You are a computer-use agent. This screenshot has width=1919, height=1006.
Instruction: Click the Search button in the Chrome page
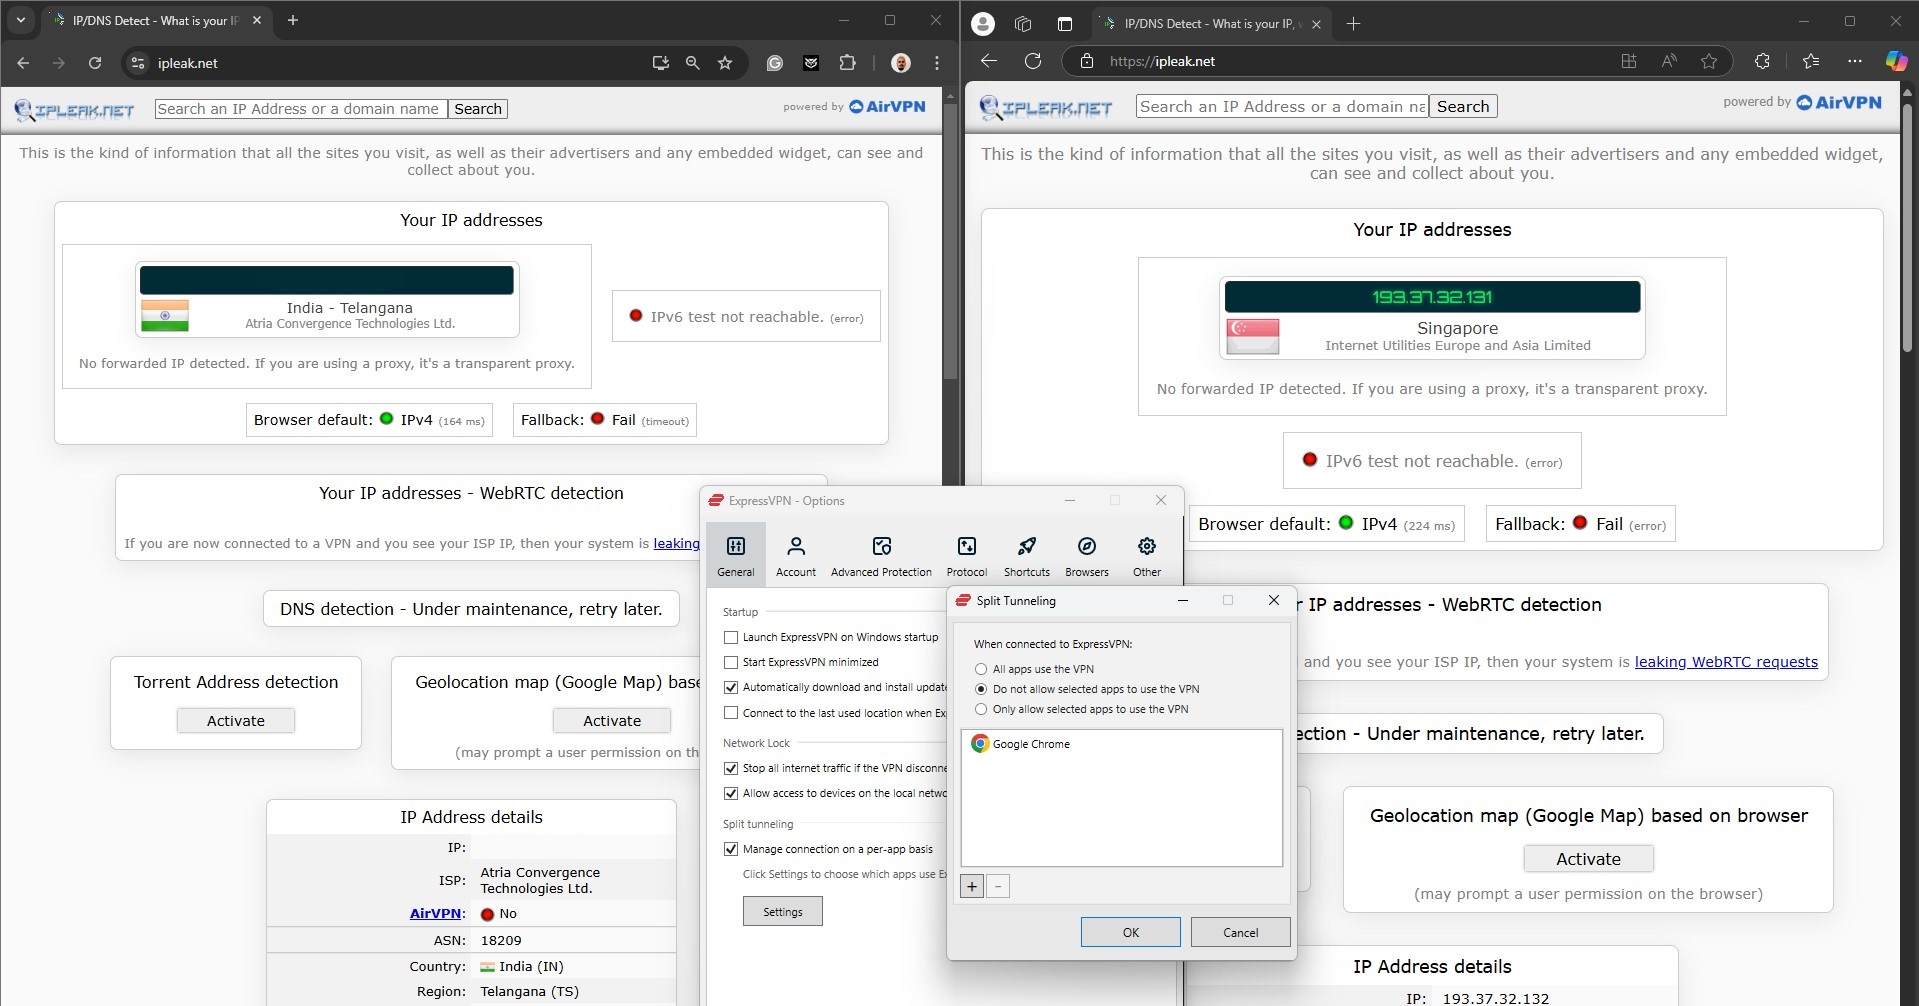pyautogui.click(x=478, y=109)
